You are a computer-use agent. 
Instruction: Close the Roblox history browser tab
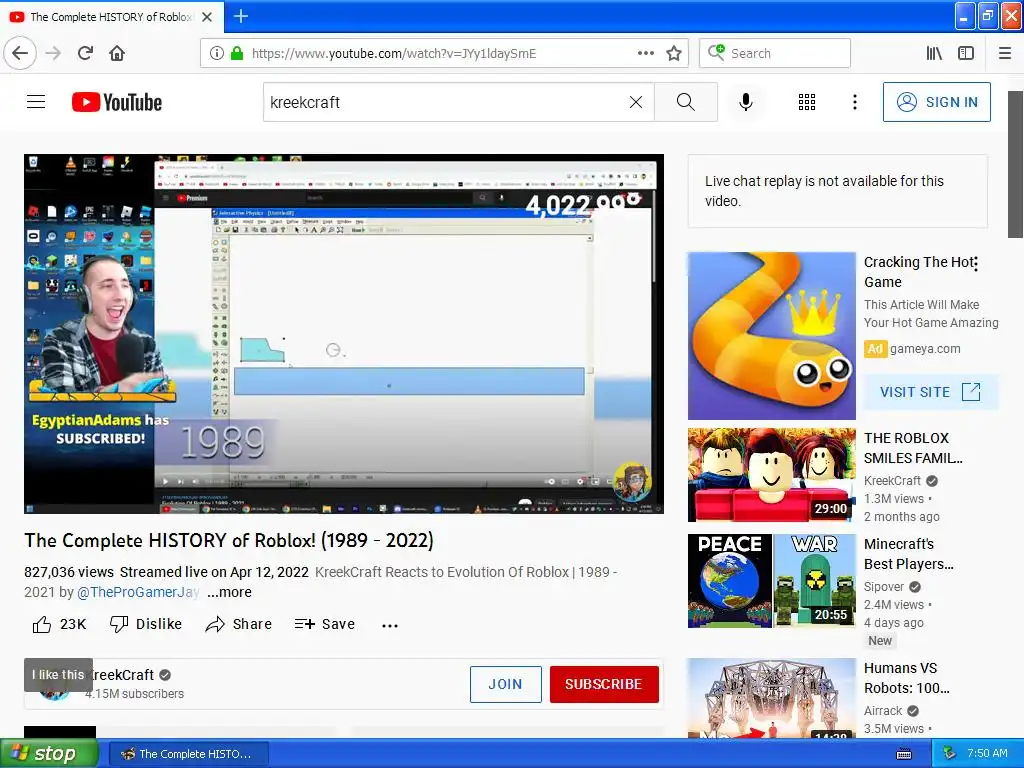coord(207,17)
